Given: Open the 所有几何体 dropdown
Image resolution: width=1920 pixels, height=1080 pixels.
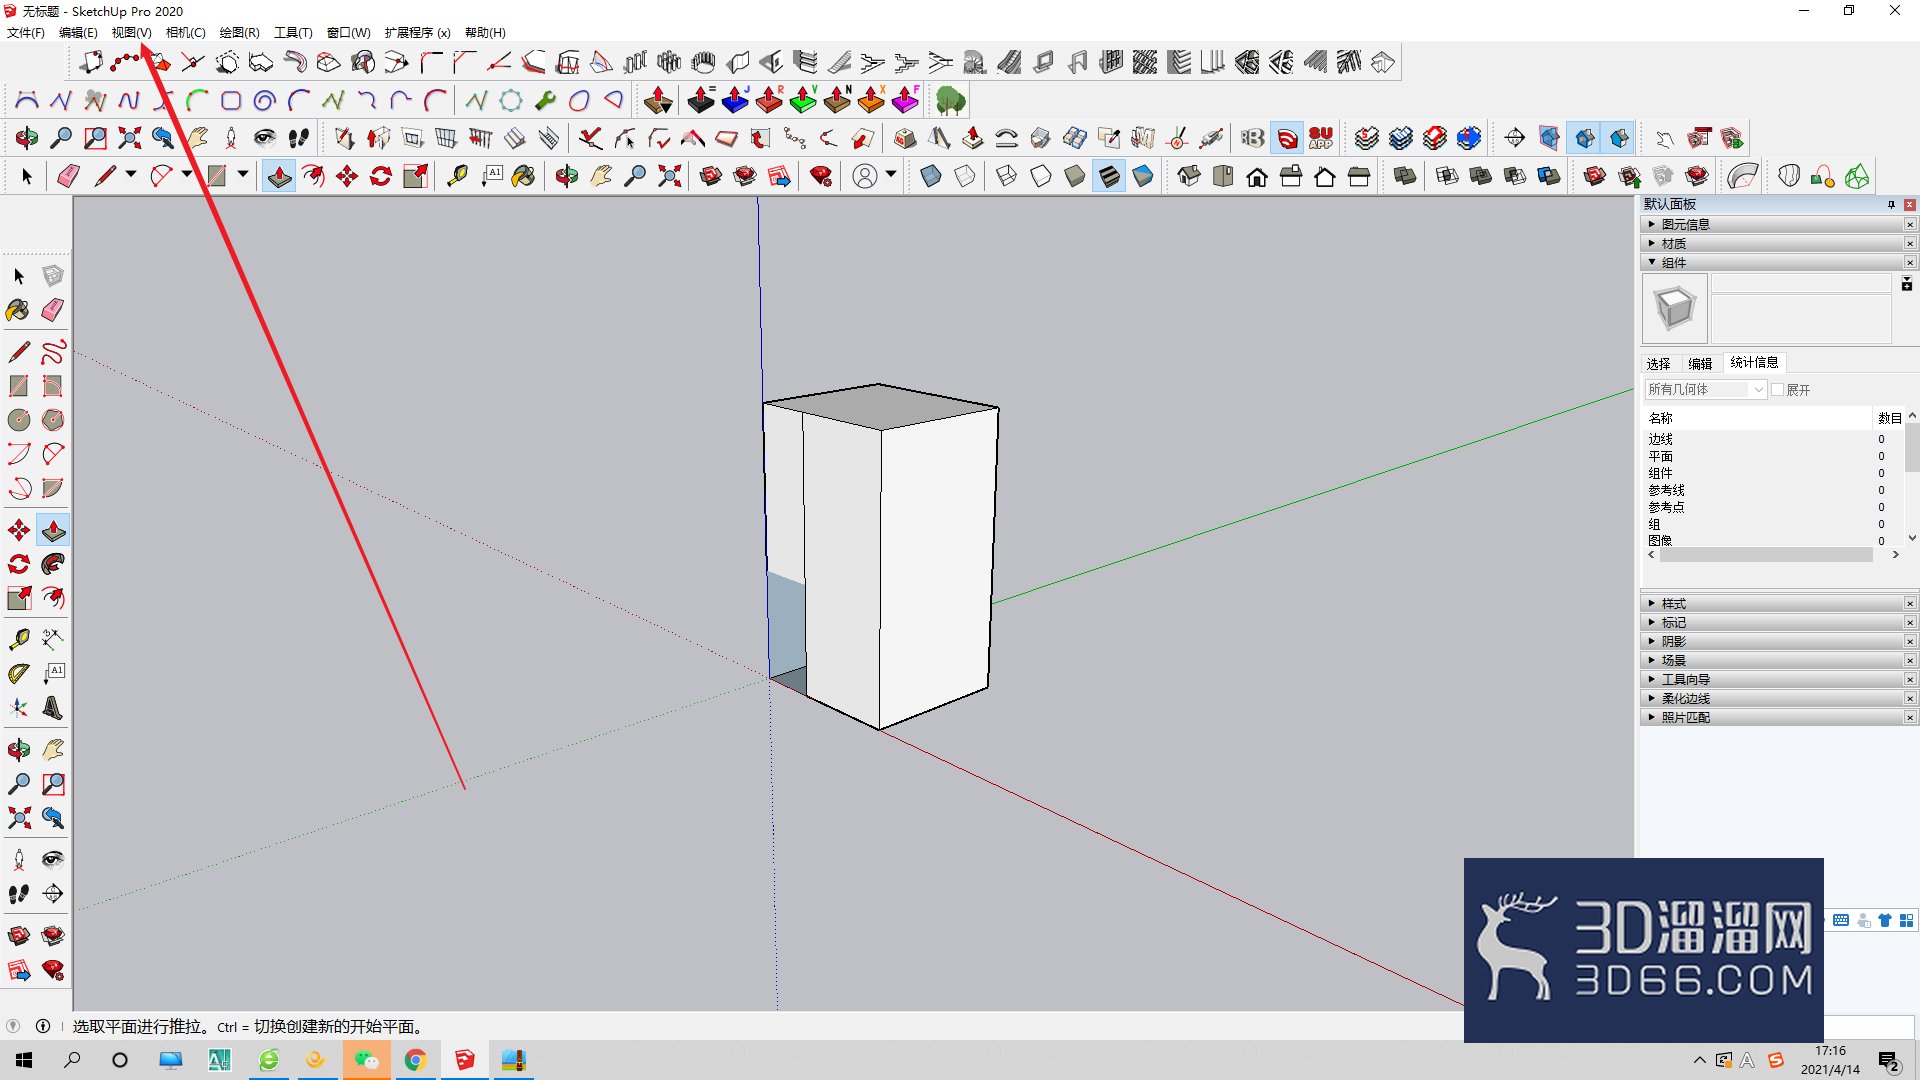Looking at the screenshot, I should coord(1705,390).
